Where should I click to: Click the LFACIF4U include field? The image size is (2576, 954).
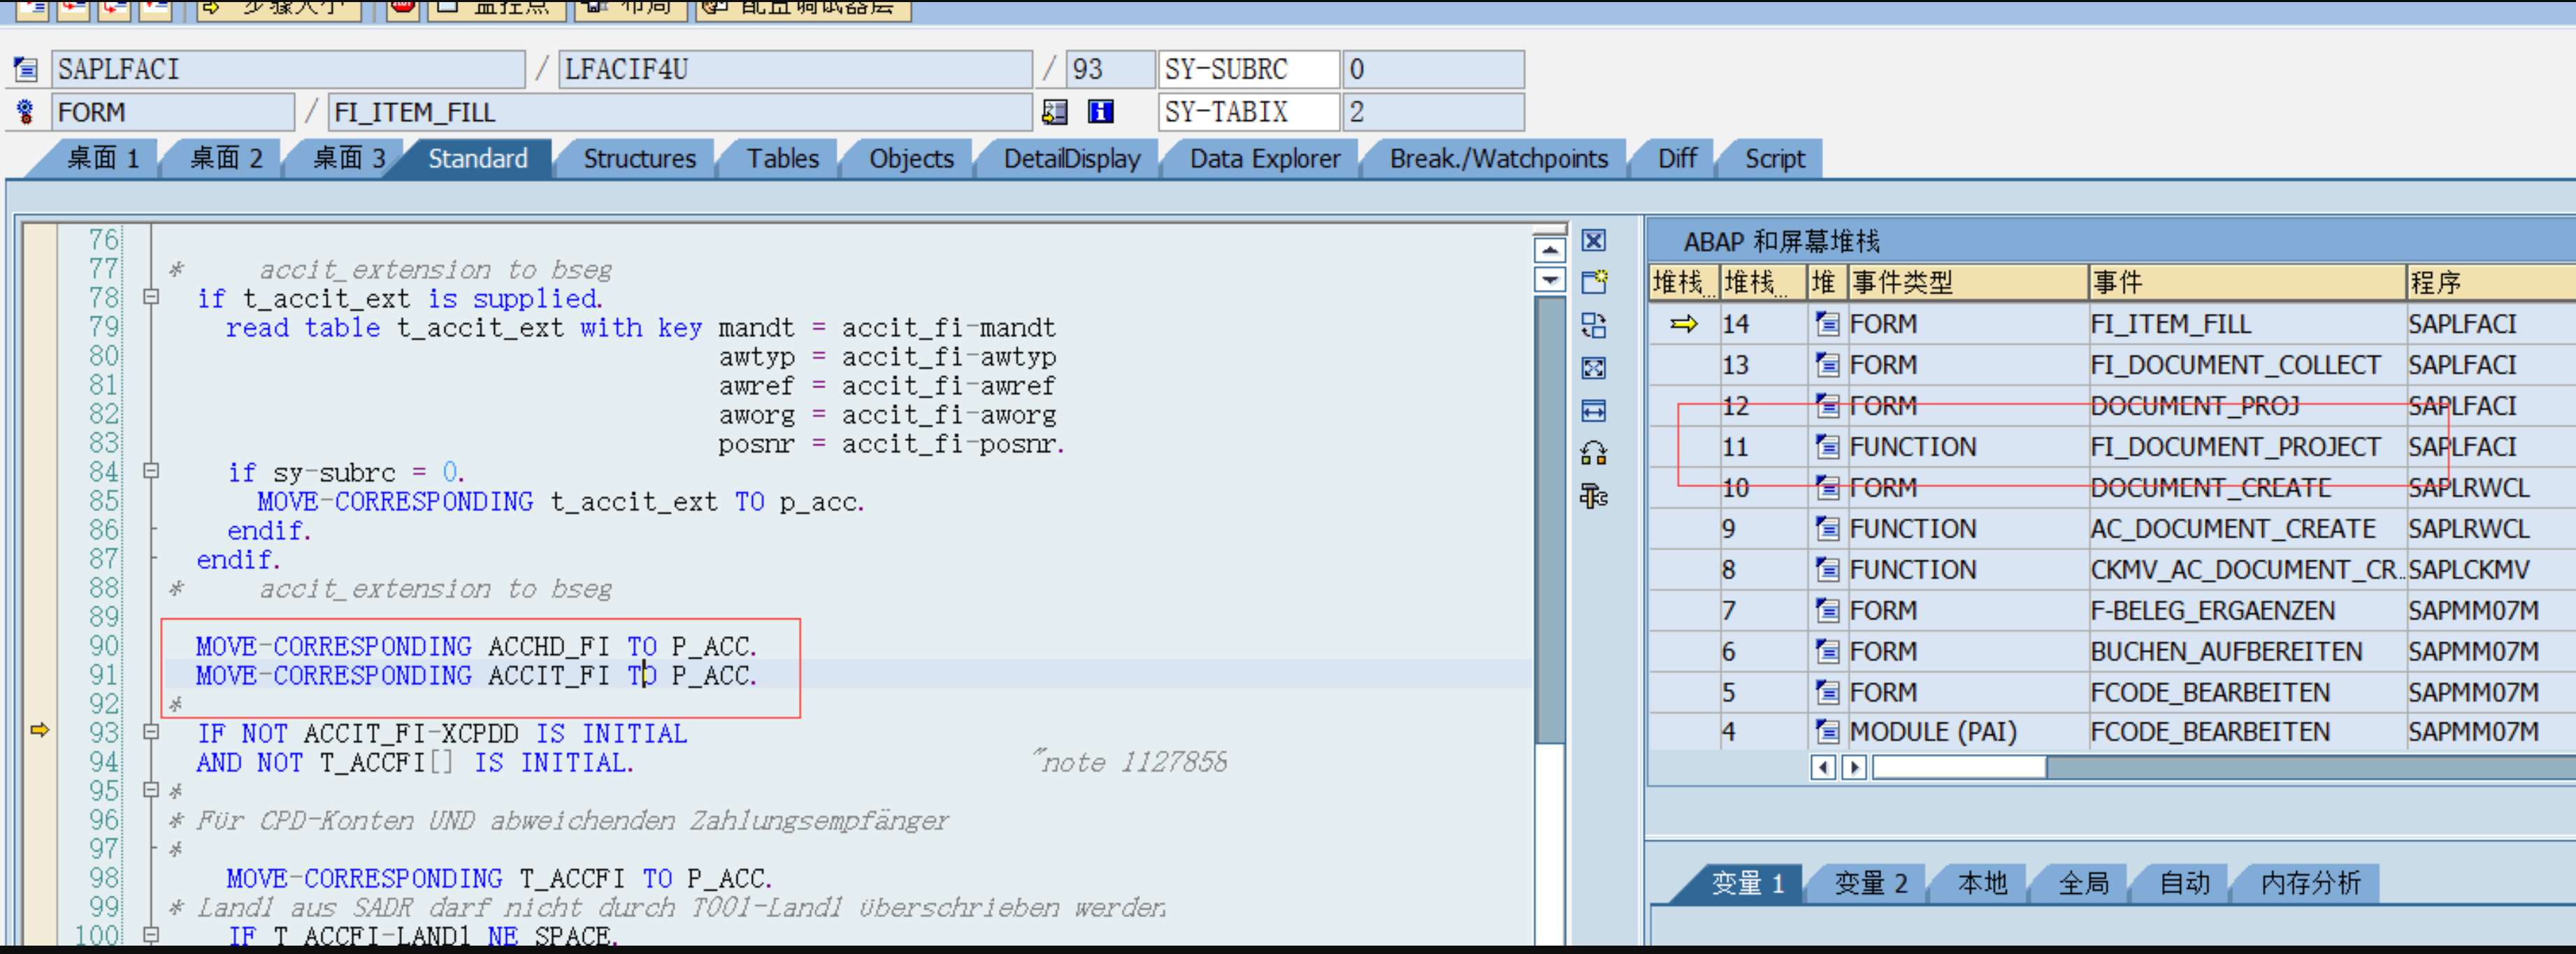pyautogui.click(x=795, y=69)
